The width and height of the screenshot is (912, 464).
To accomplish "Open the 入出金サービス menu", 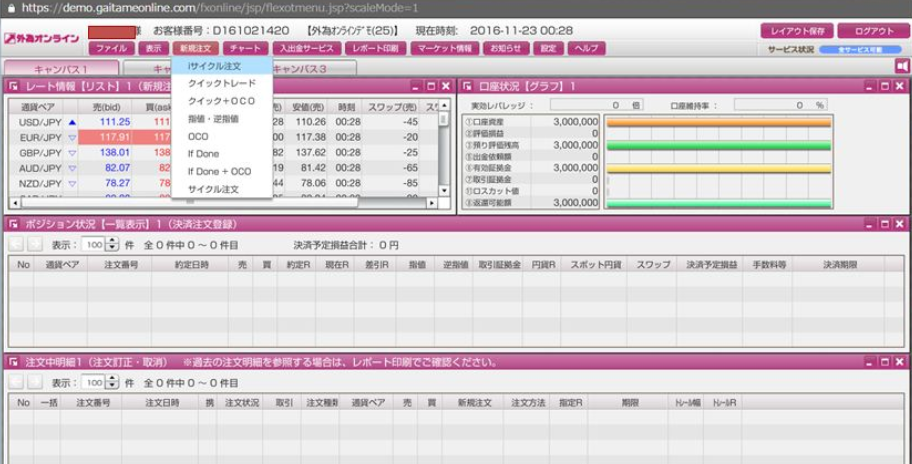I will pos(307,49).
